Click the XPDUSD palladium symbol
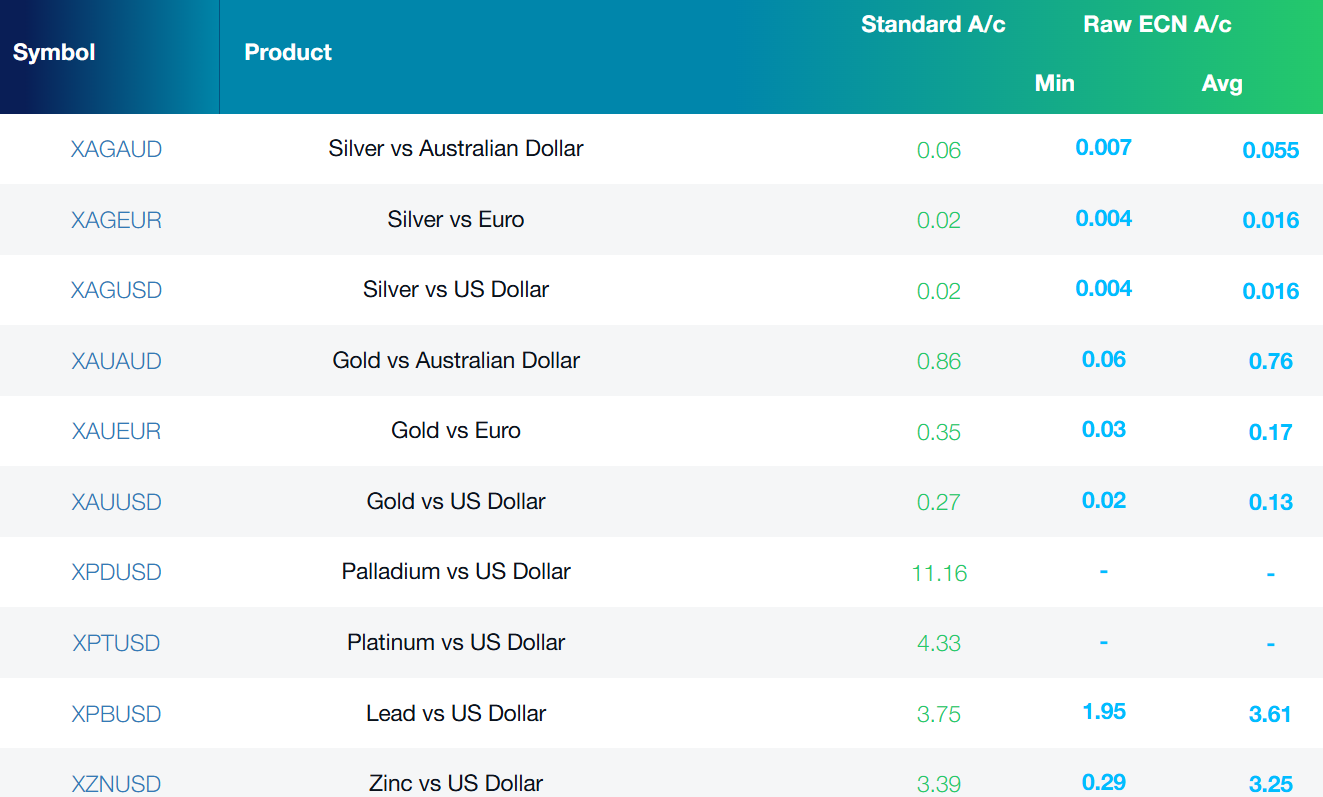 pyautogui.click(x=116, y=572)
